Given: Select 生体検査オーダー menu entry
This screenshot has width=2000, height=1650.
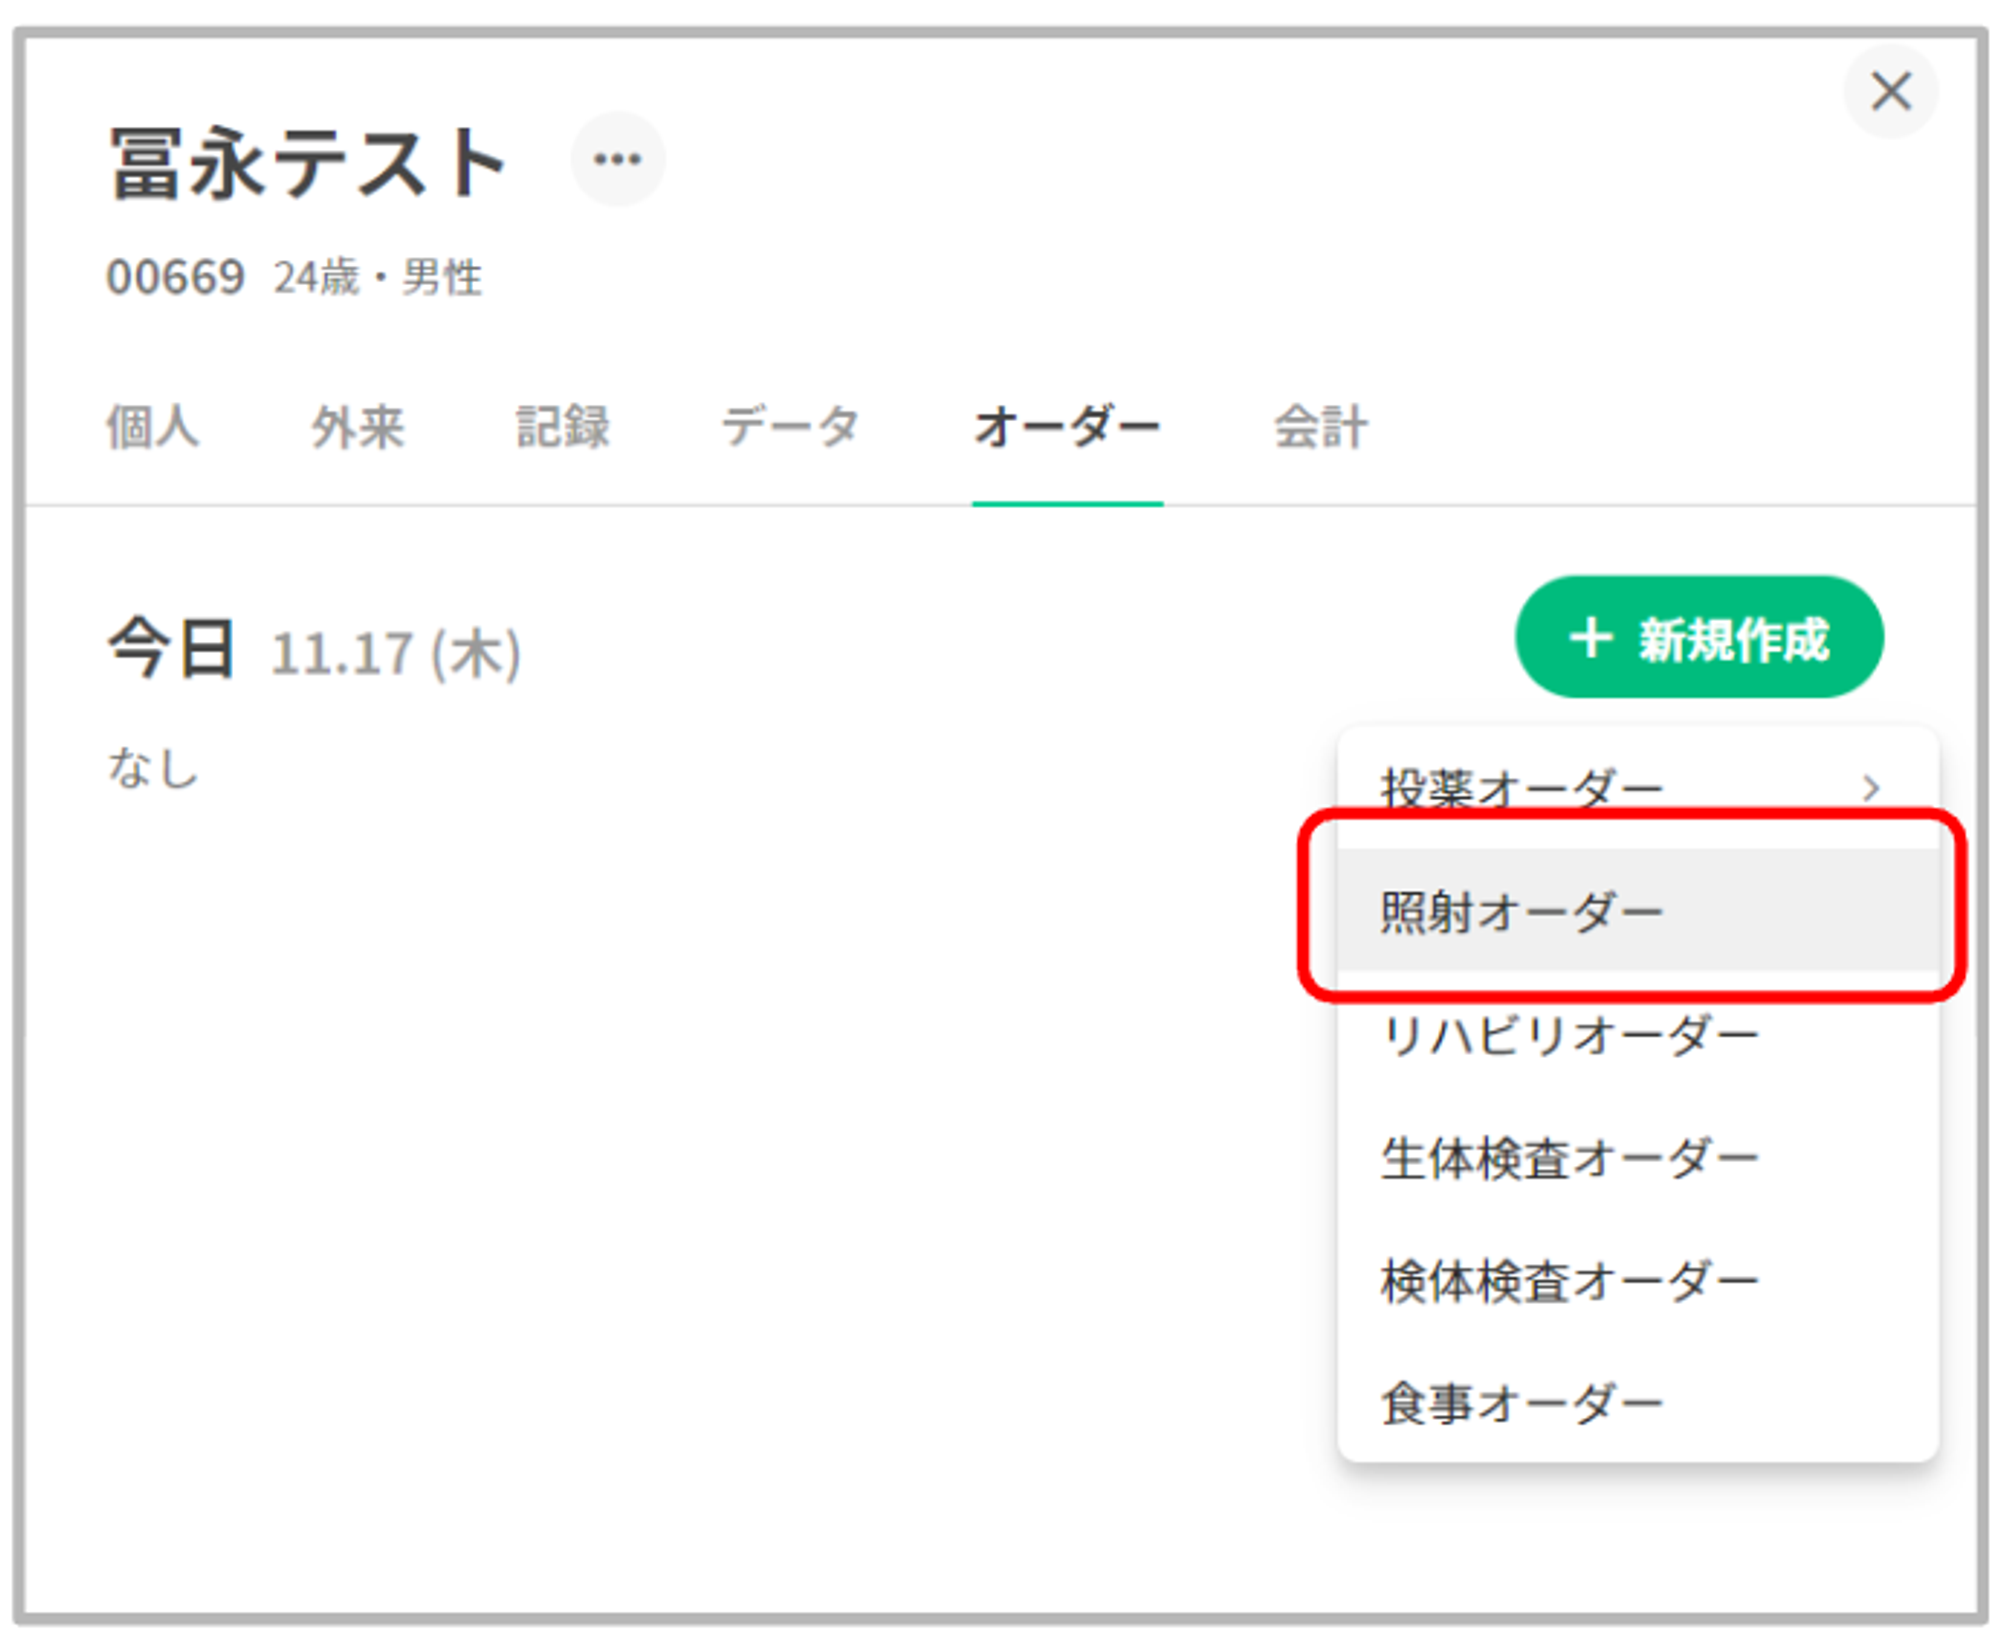Looking at the screenshot, I should [1568, 1158].
